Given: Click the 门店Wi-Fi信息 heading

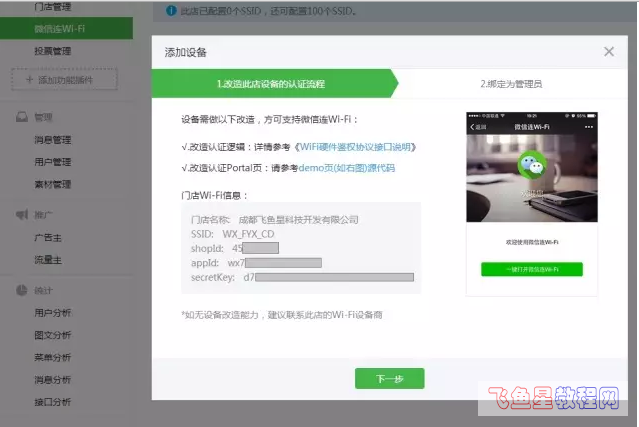Looking at the screenshot, I should click(214, 196).
